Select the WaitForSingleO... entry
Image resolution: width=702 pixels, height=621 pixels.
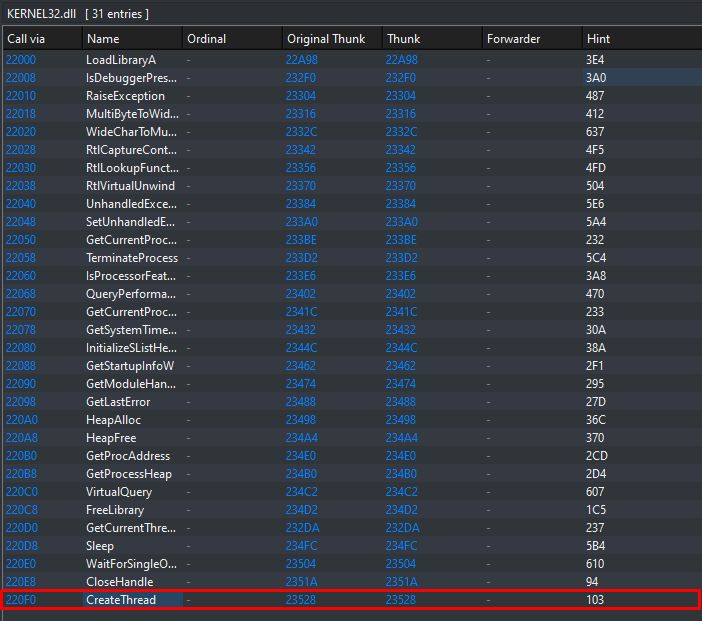point(131,564)
